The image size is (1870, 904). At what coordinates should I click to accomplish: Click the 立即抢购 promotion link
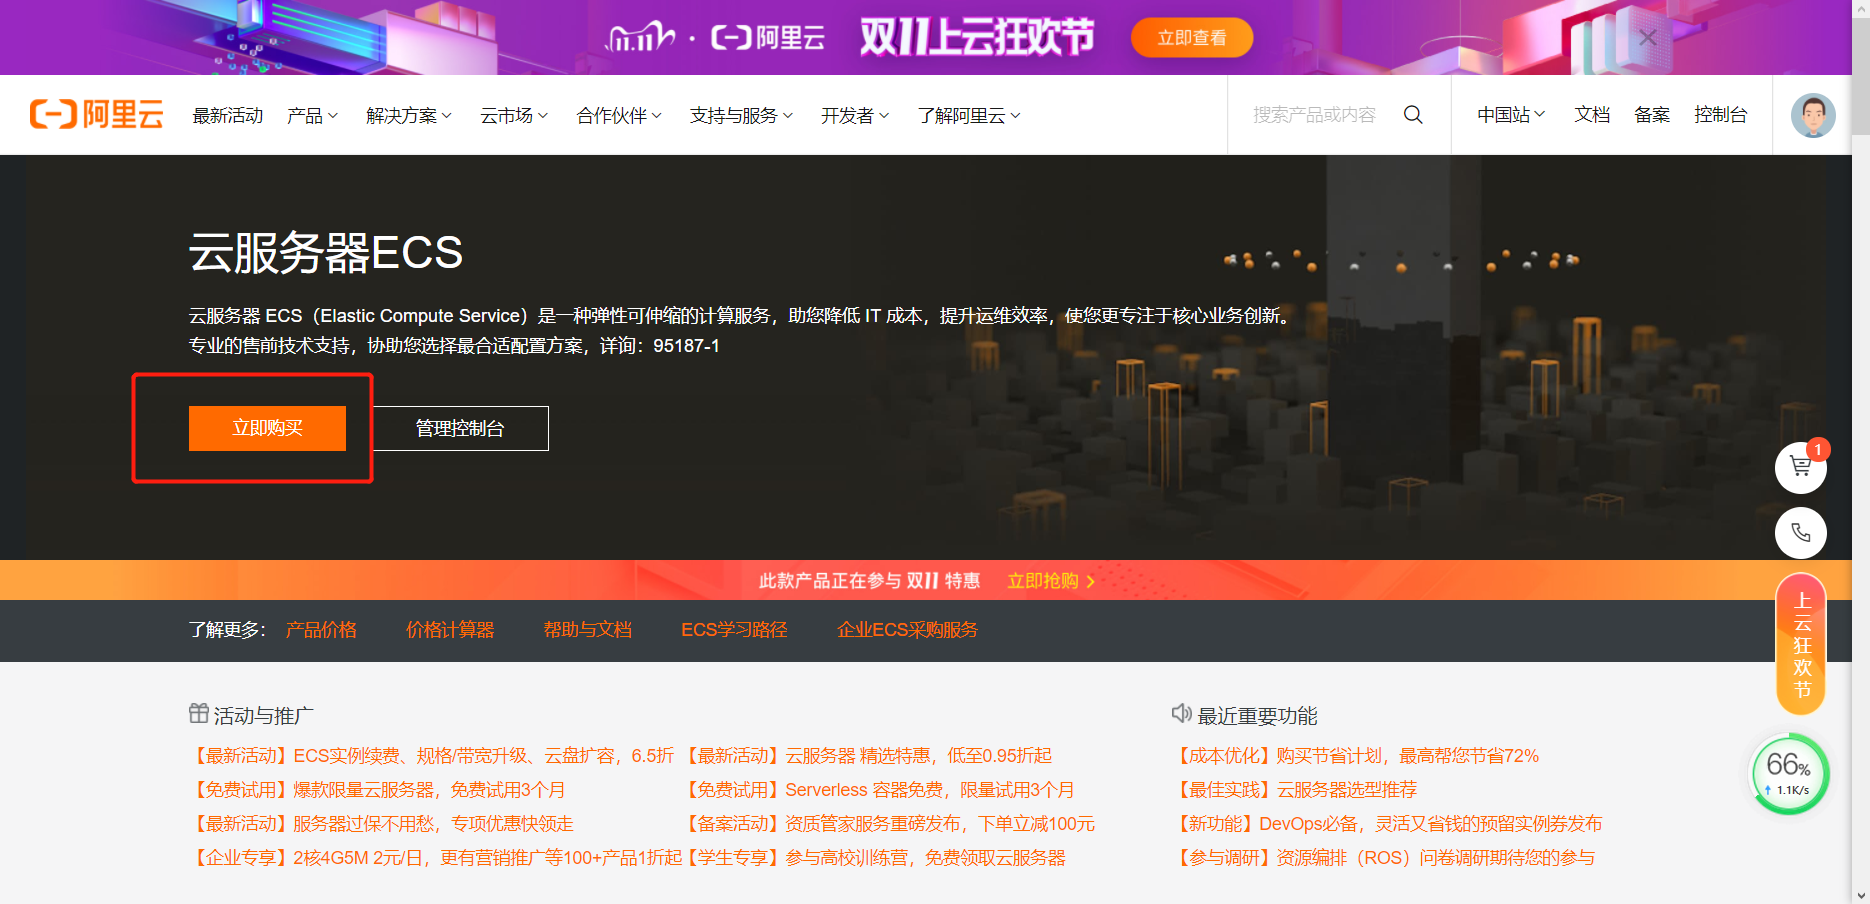coord(1051,581)
